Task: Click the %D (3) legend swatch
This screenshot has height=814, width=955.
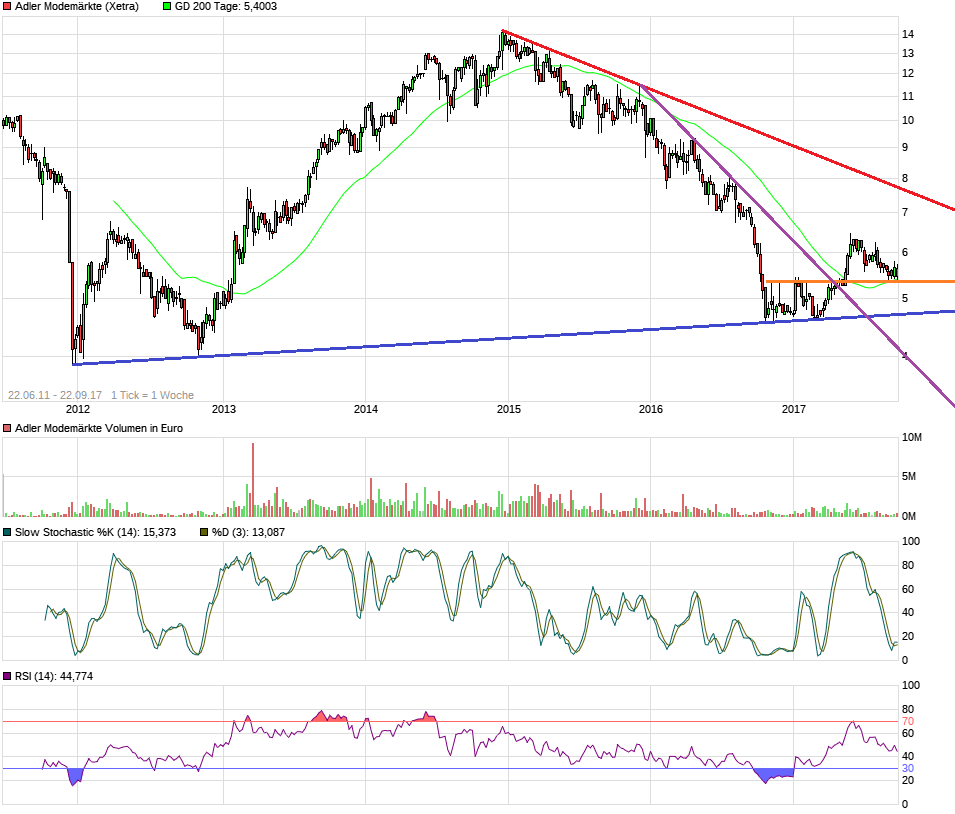Action: (x=205, y=532)
